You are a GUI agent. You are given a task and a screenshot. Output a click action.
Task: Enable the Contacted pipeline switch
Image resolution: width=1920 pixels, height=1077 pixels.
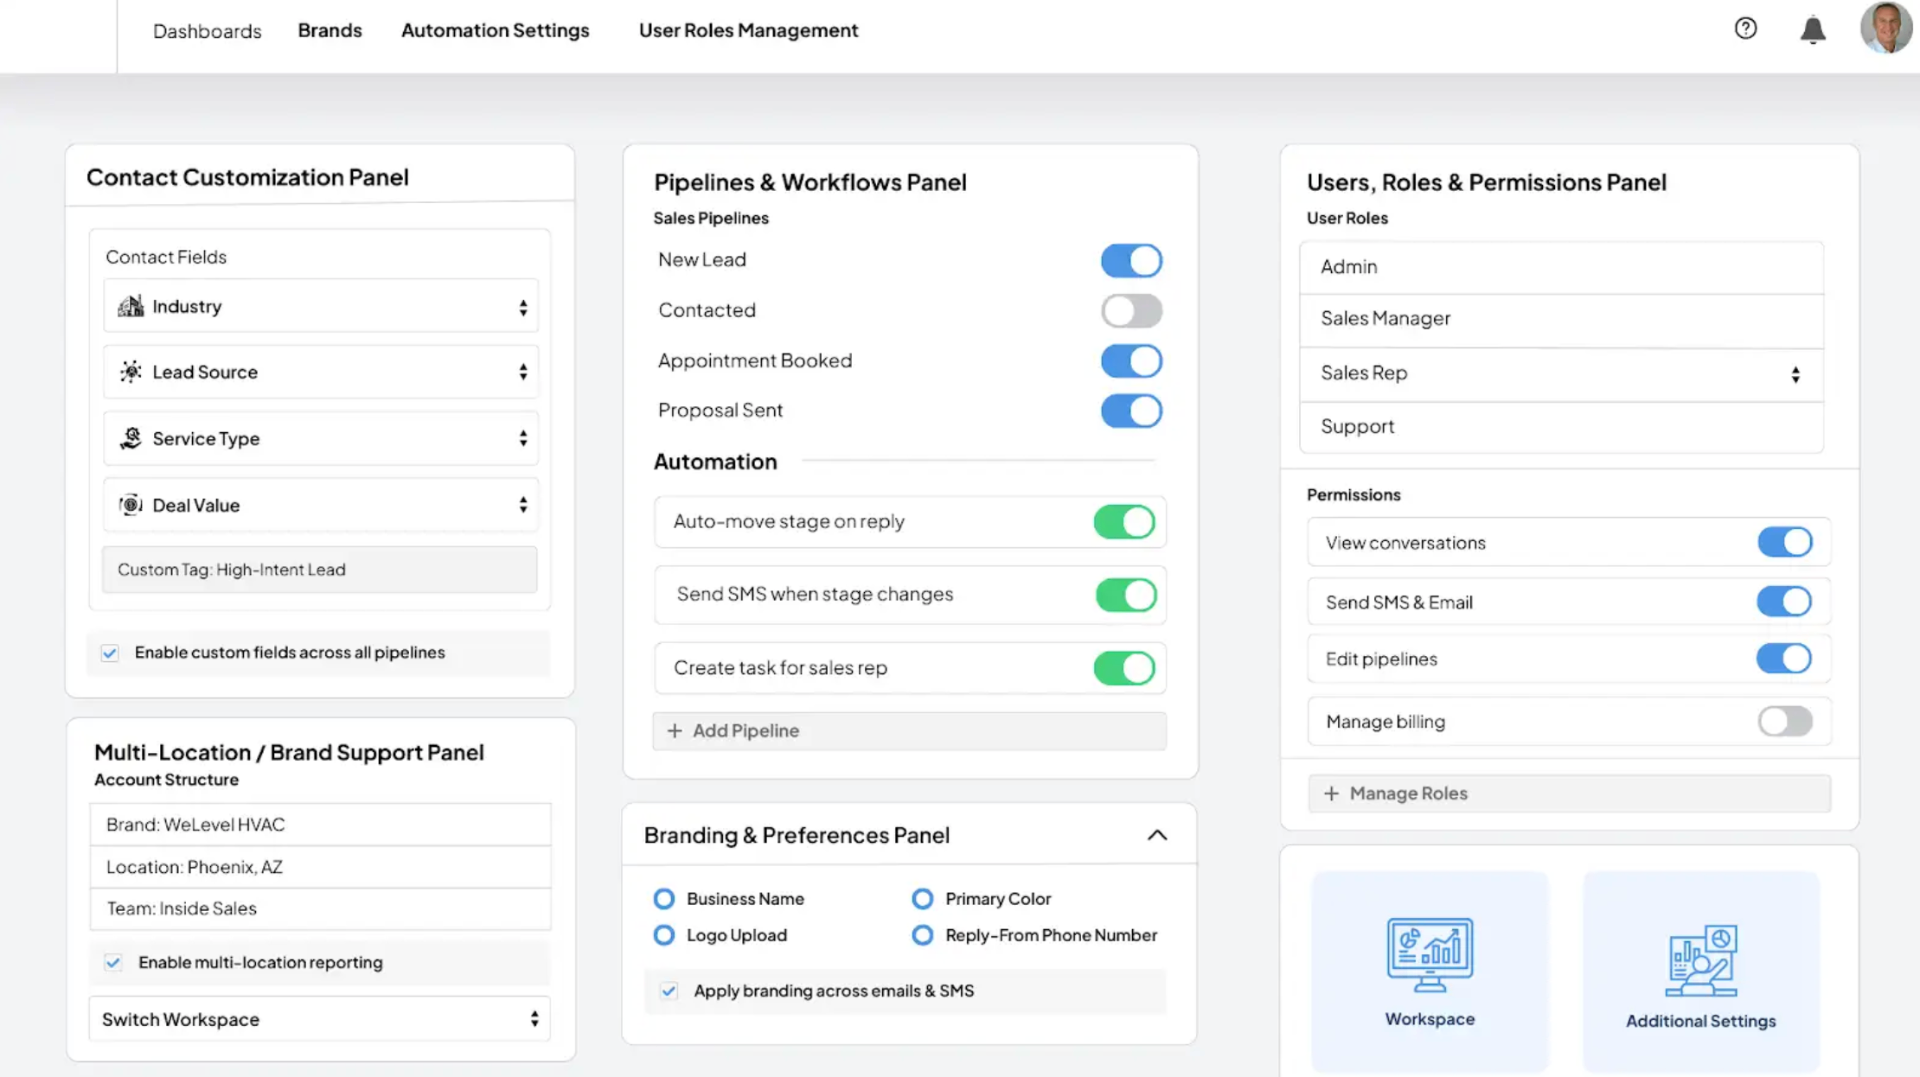1131,311
